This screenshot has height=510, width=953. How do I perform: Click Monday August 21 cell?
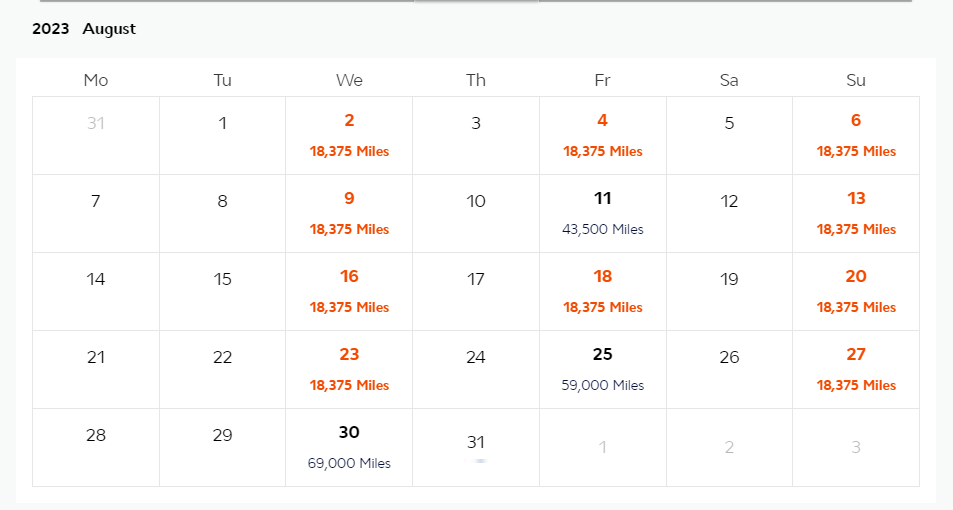tap(96, 369)
